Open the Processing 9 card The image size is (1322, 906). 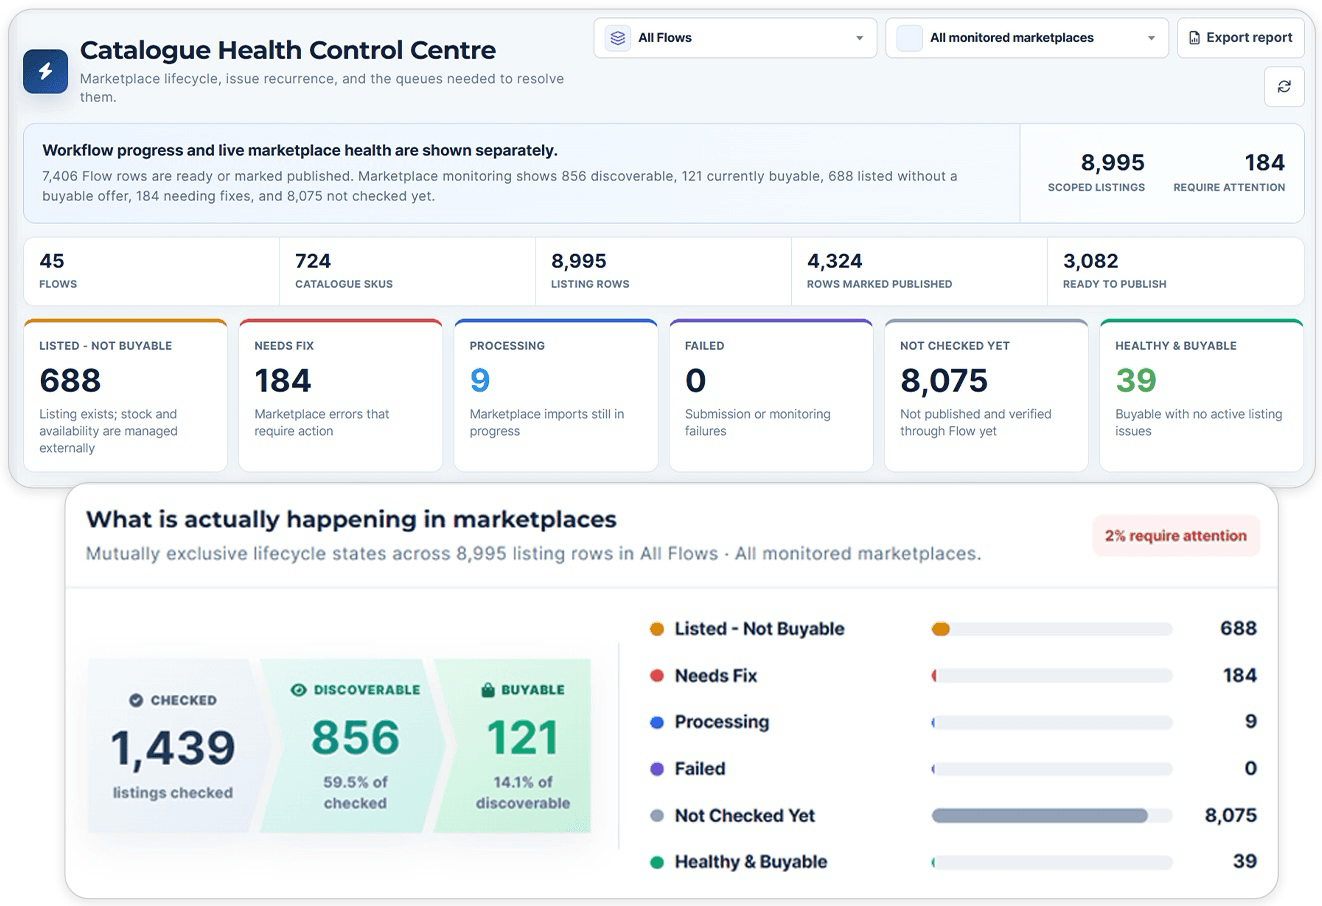click(556, 396)
